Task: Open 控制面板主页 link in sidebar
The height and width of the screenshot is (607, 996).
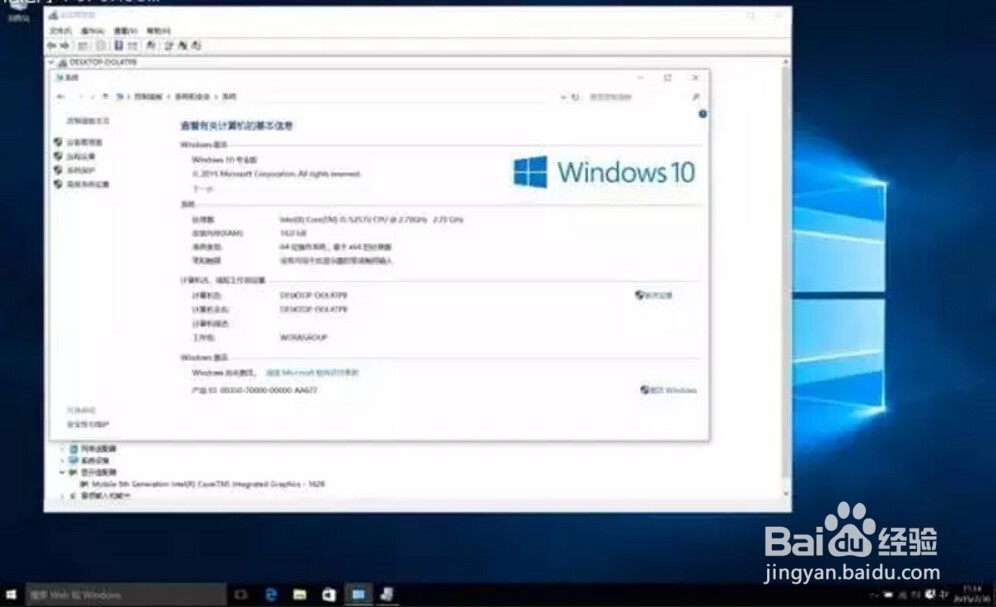Action: coord(88,121)
